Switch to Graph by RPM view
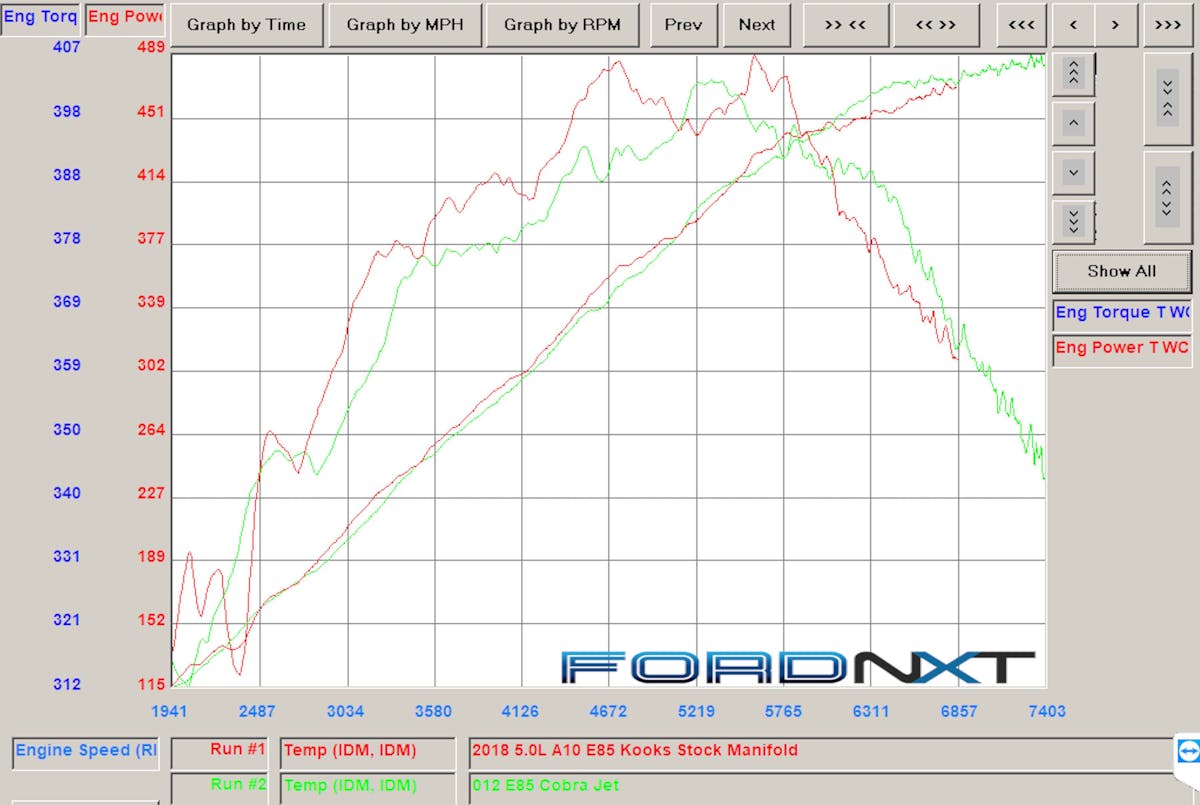Viewport: 1200px width, 805px height. (x=562, y=25)
